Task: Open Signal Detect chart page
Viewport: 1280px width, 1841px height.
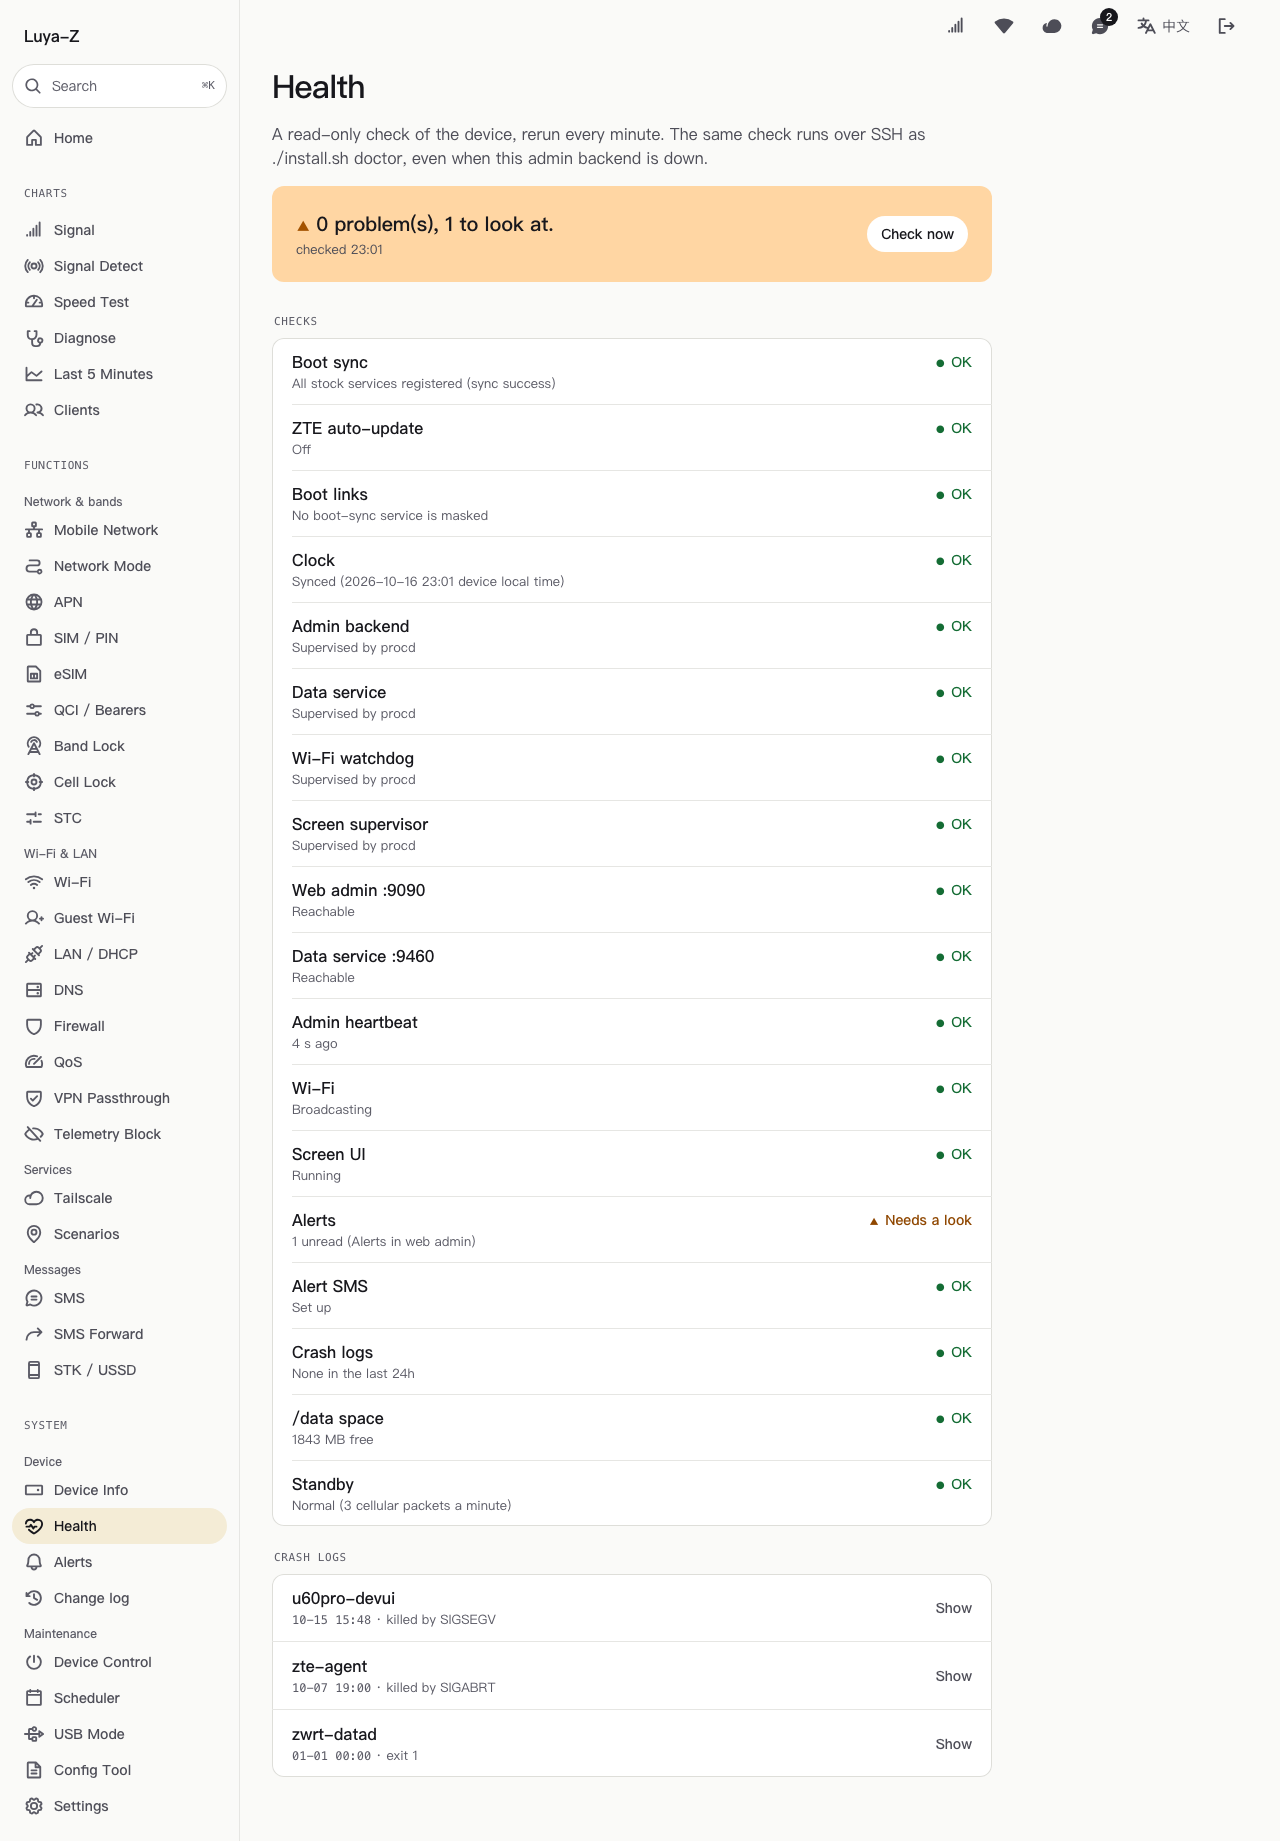Action: [x=119, y=266]
